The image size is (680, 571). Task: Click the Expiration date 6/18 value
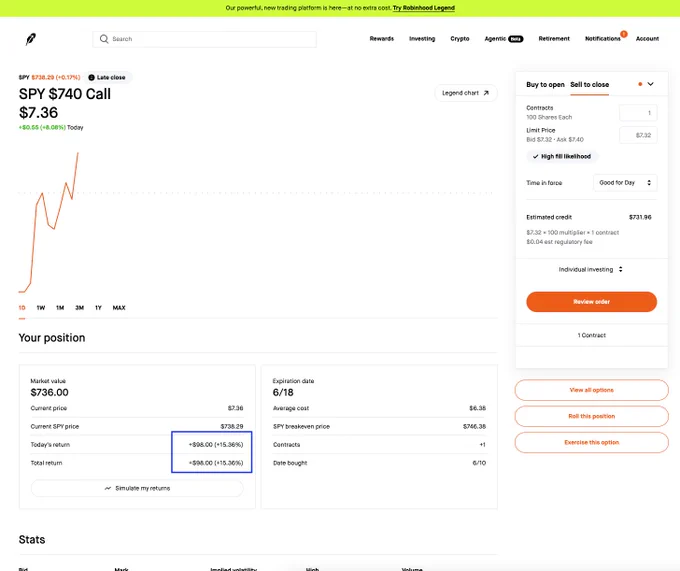(283, 392)
